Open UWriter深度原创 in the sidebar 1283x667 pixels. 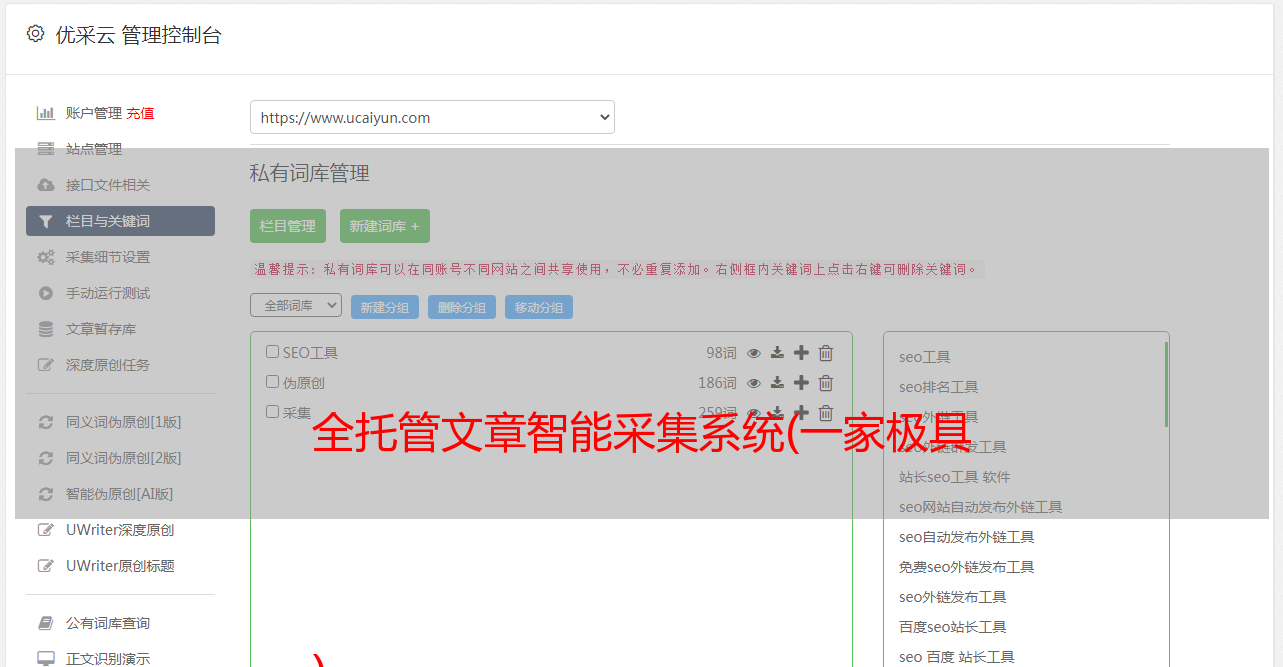pos(120,530)
